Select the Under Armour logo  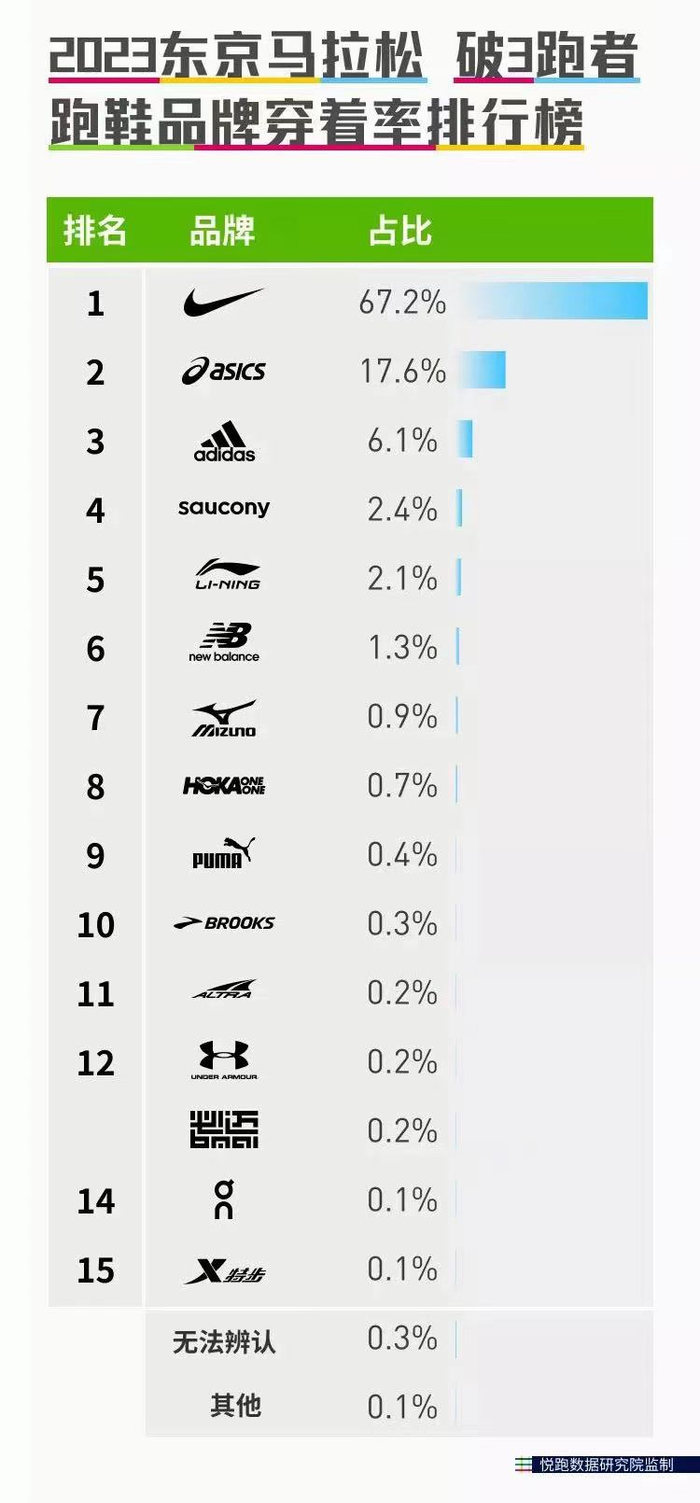click(224, 1061)
